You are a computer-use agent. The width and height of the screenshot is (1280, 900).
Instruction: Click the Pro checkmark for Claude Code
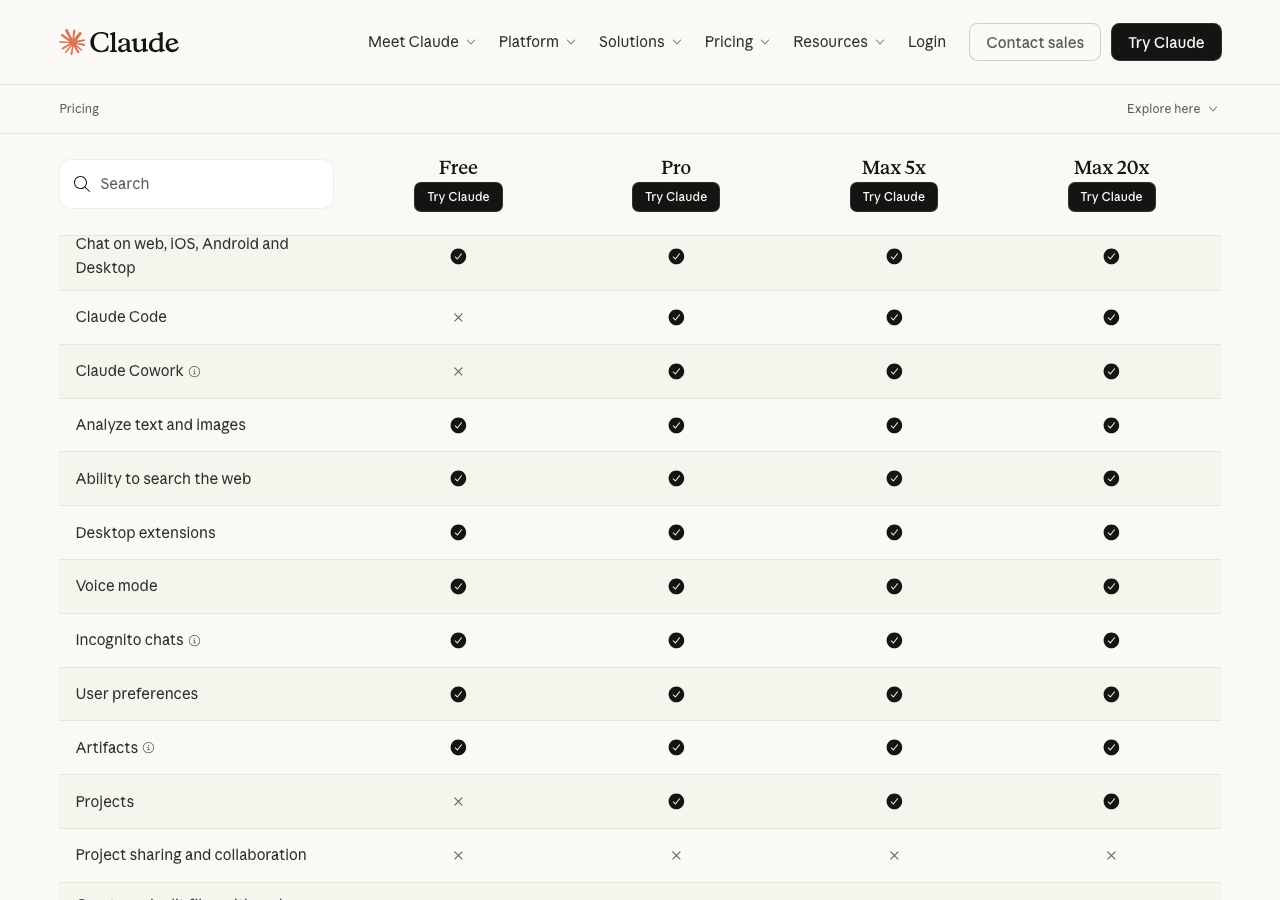click(x=676, y=318)
